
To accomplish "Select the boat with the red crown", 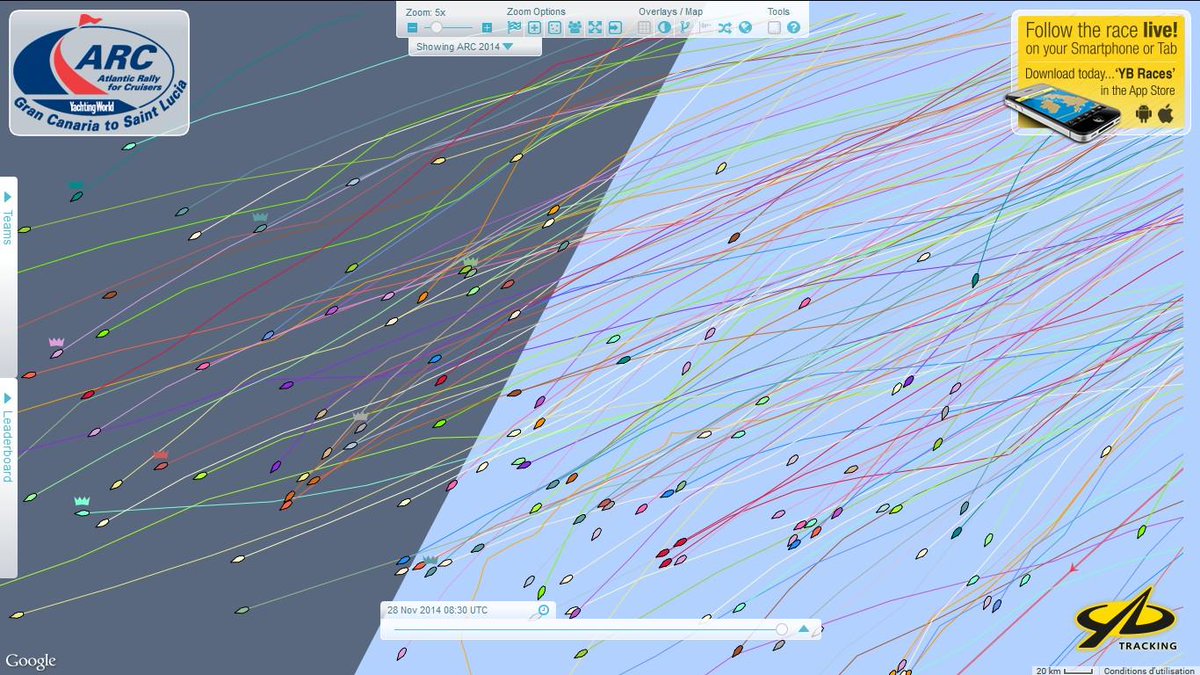I will [x=160, y=466].
